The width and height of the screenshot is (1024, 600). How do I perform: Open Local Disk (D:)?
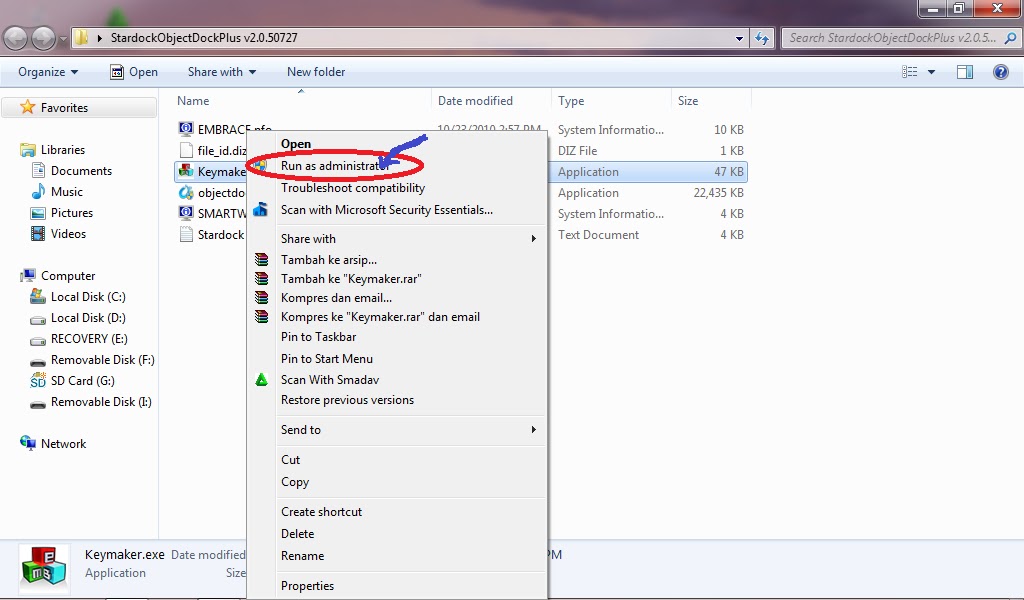pos(88,317)
